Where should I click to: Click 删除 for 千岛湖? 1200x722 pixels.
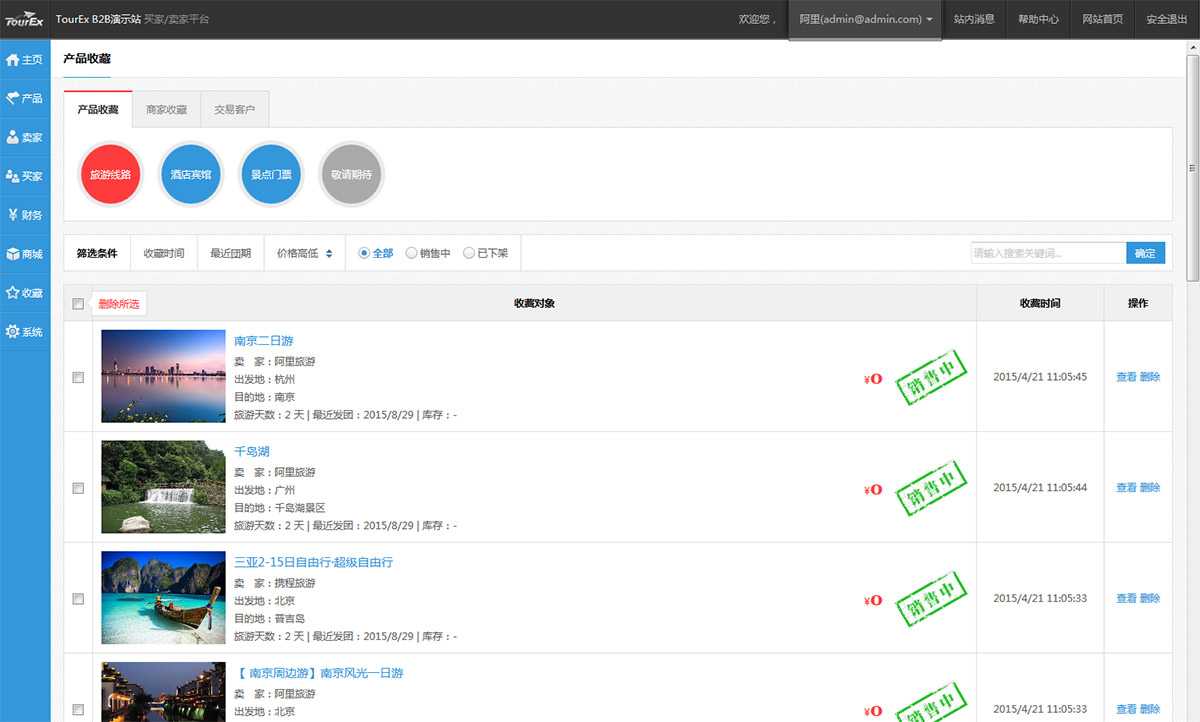tap(1150, 488)
